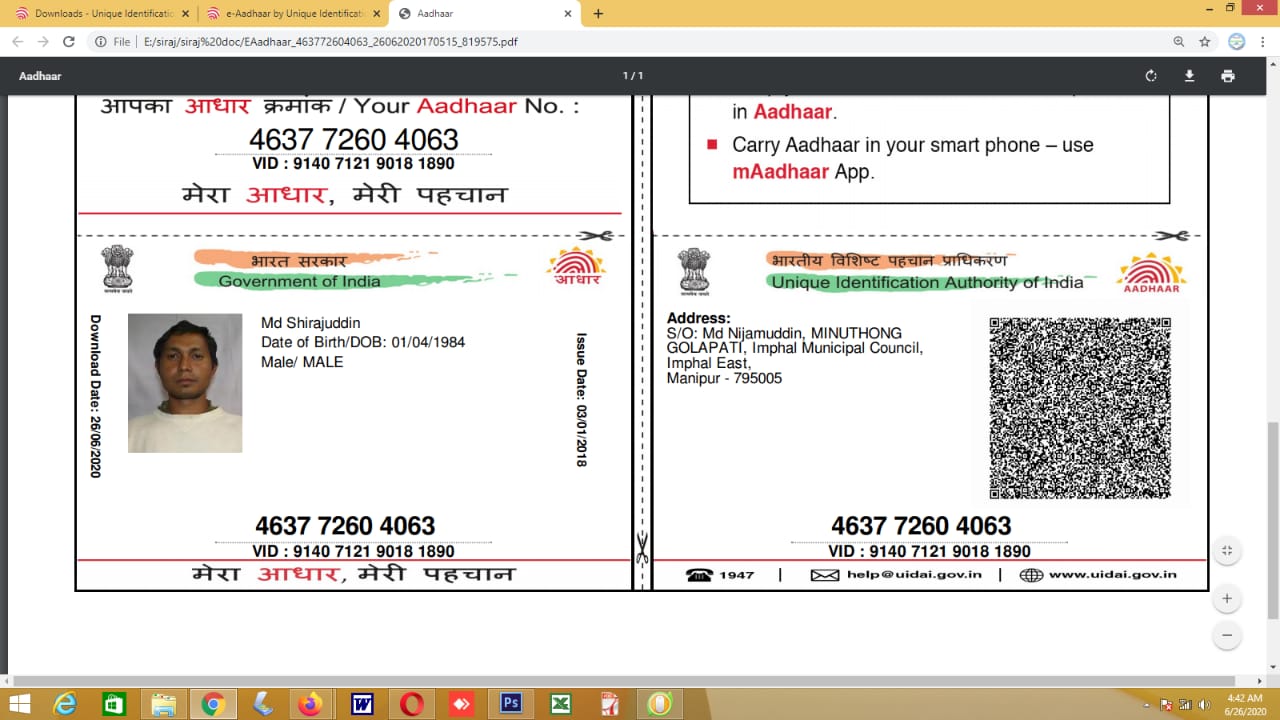Click the 1947 helpline number text
This screenshot has height=720, width=1280.
pos(736,575)
